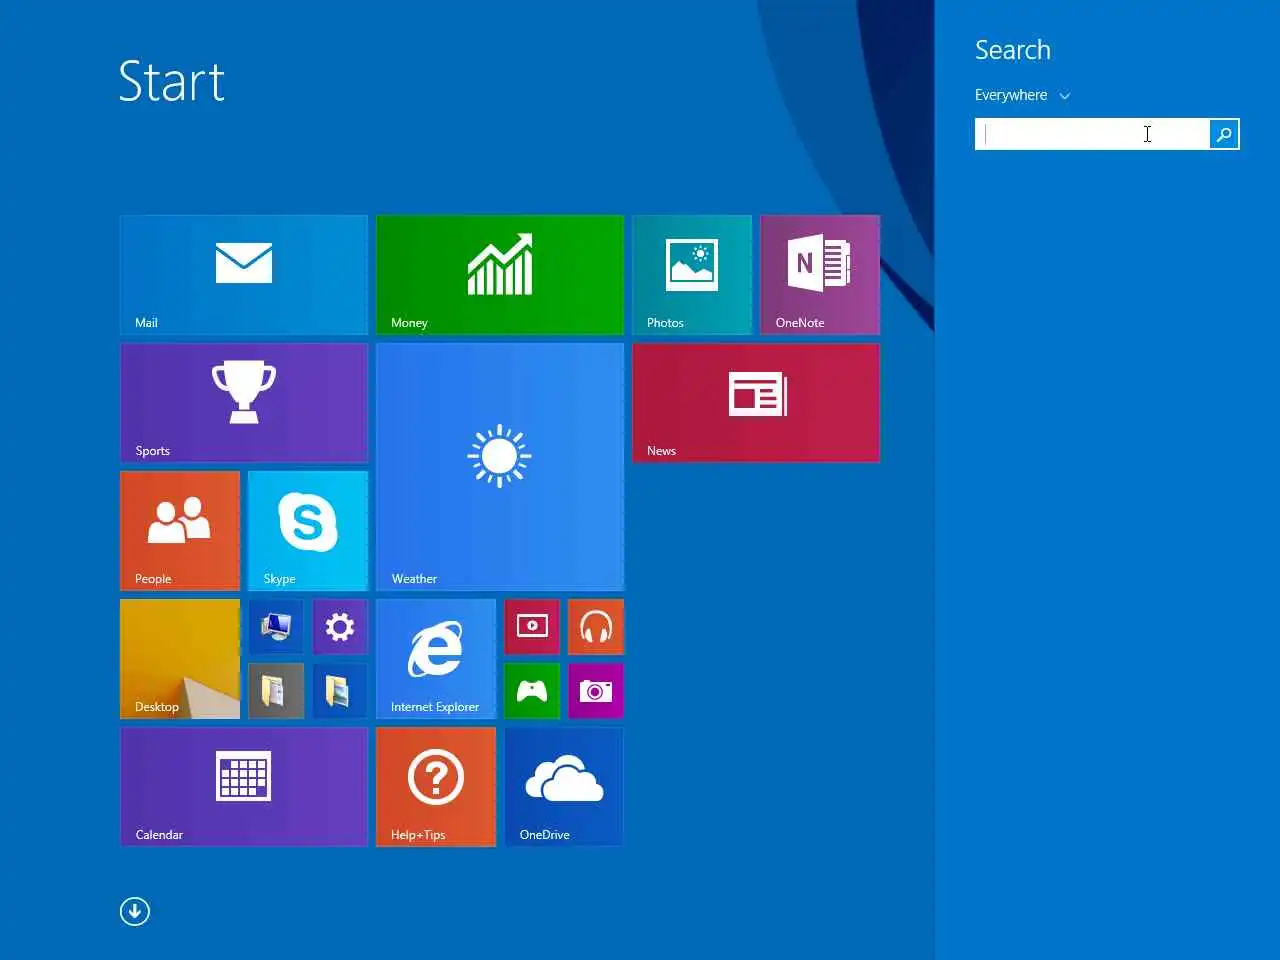The image size is (1280, 960).
Task: Open the Pictures folder tile
Action: [x=340, y=691]
